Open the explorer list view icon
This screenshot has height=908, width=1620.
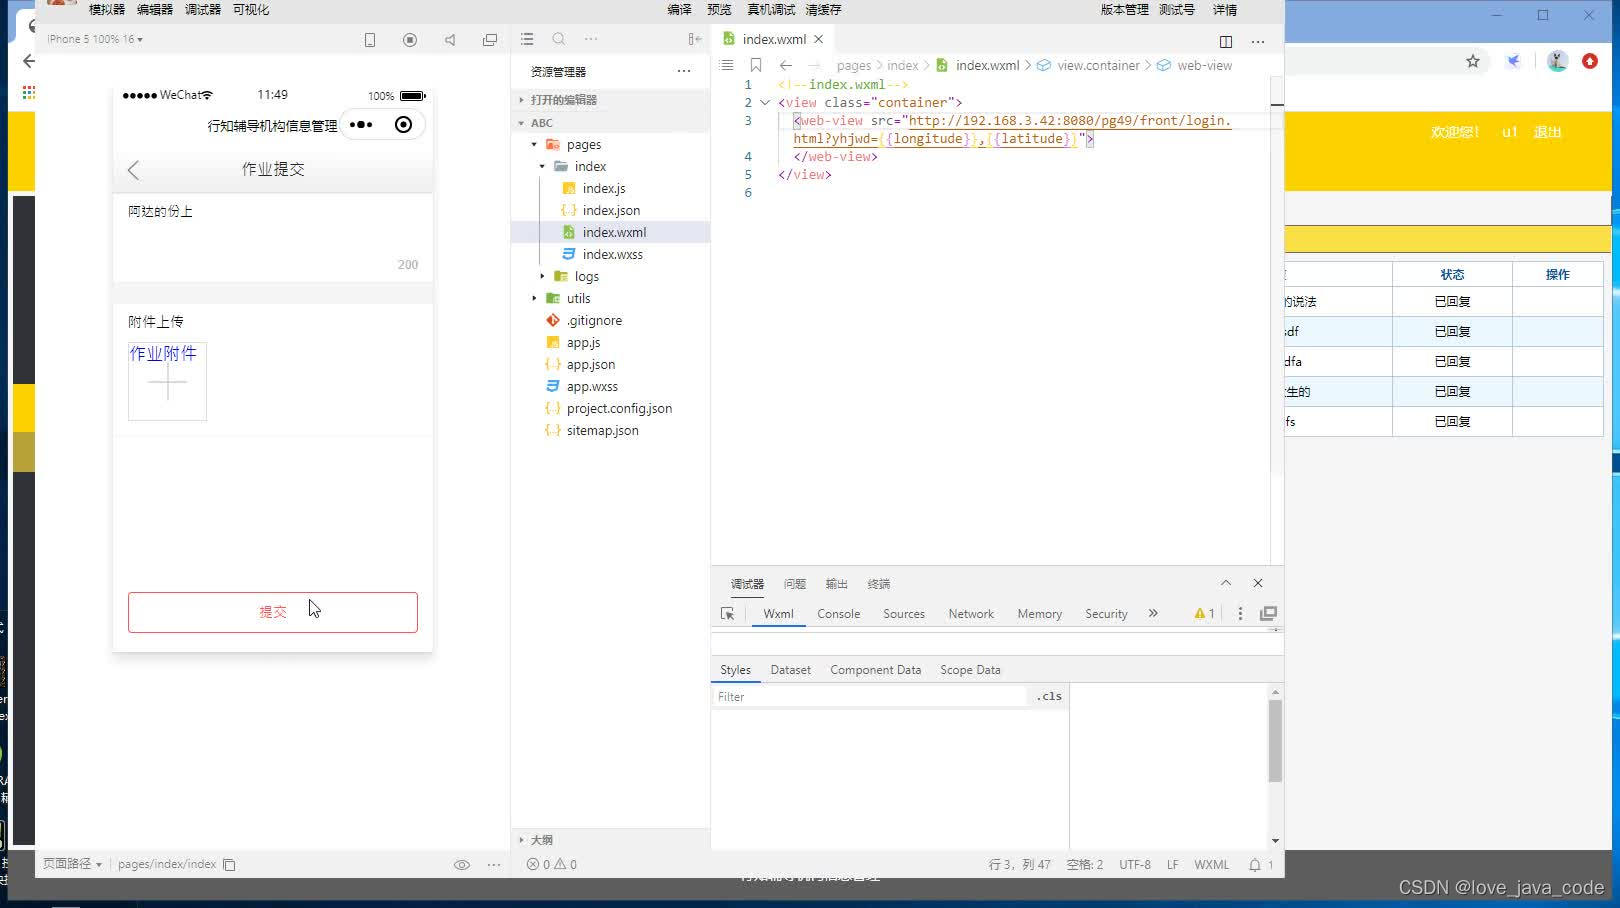click(527, 39)
